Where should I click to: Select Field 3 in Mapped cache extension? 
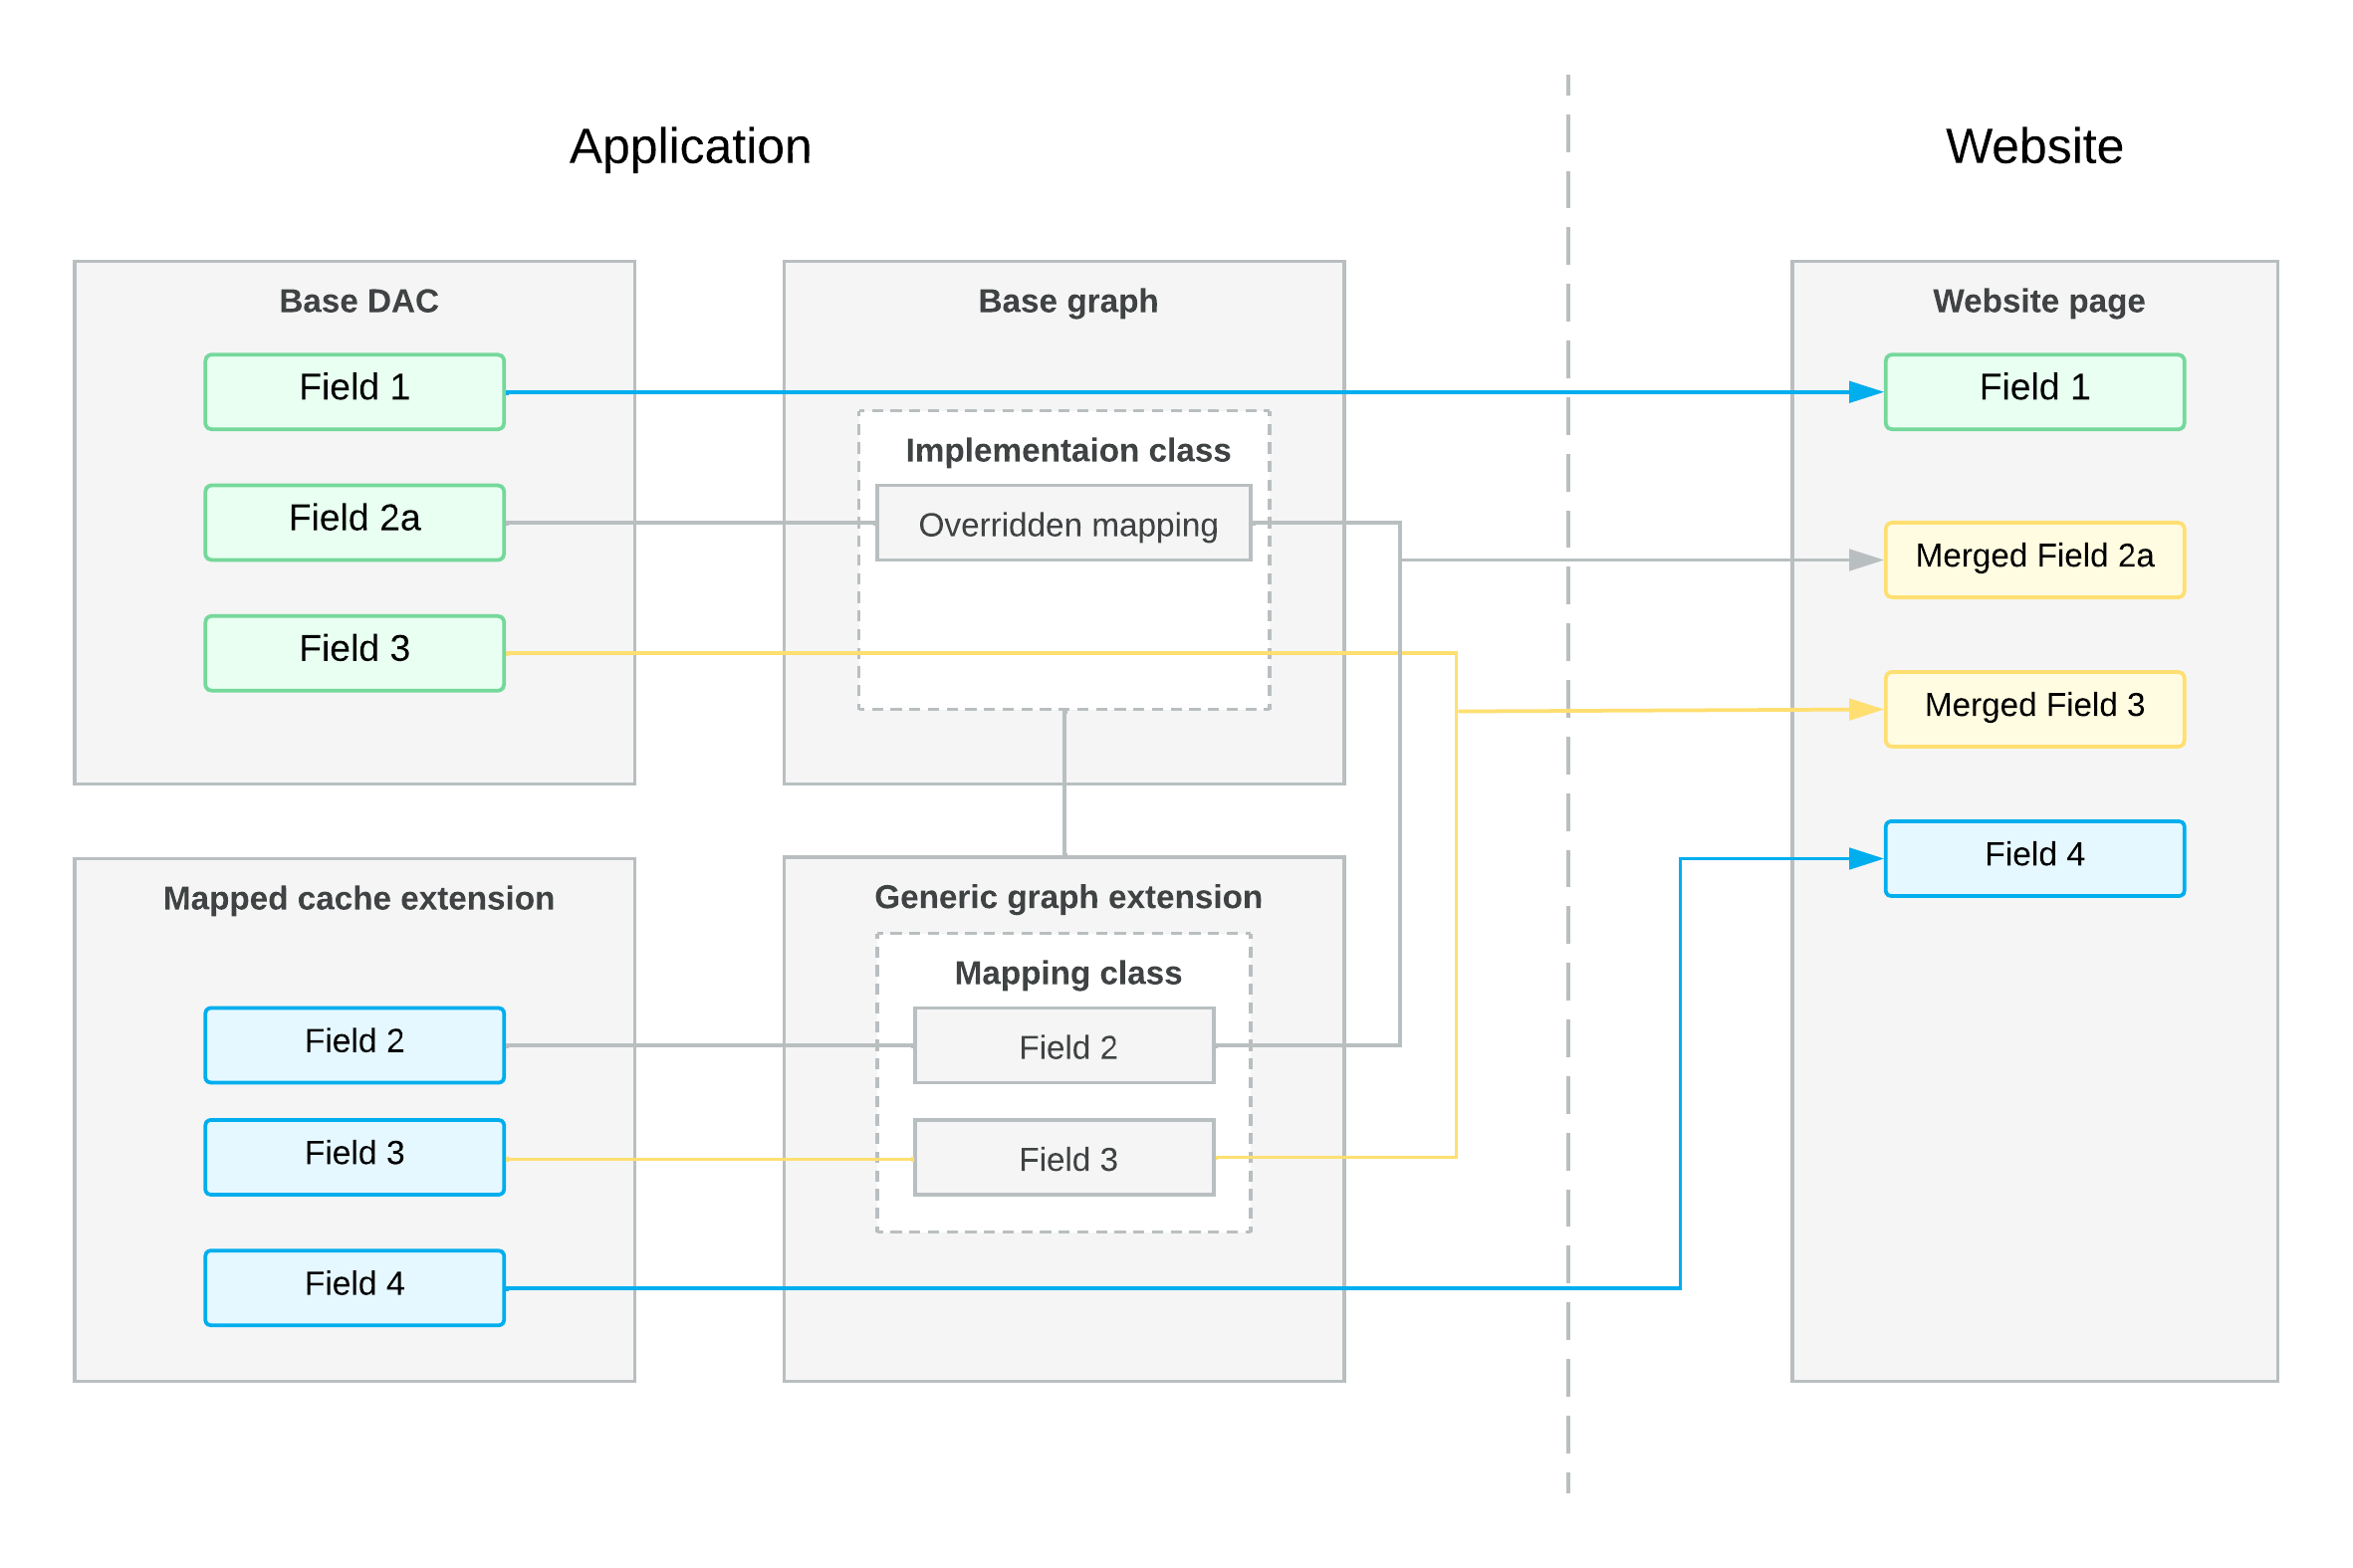click(x=354, y=1157)
